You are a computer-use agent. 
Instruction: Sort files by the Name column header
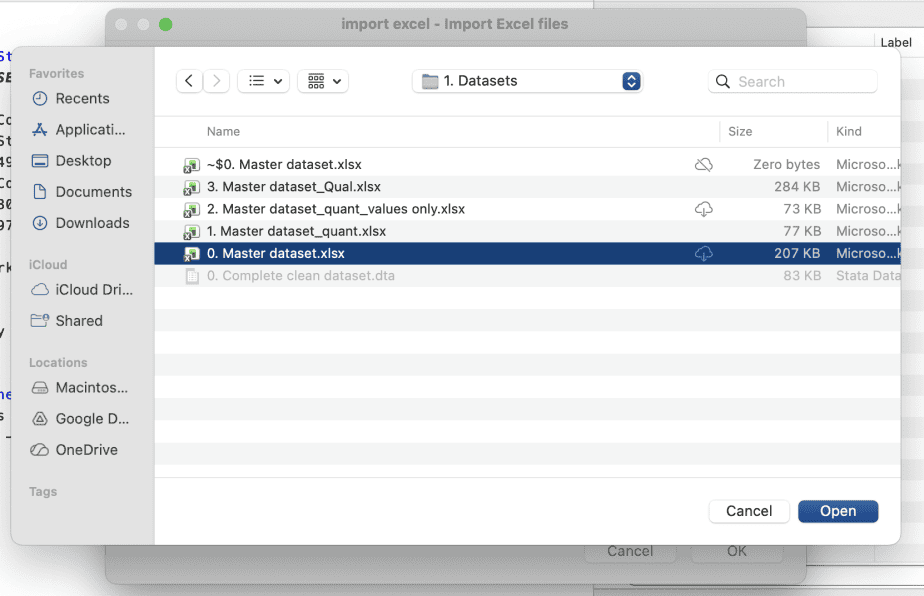click(223, 131)
